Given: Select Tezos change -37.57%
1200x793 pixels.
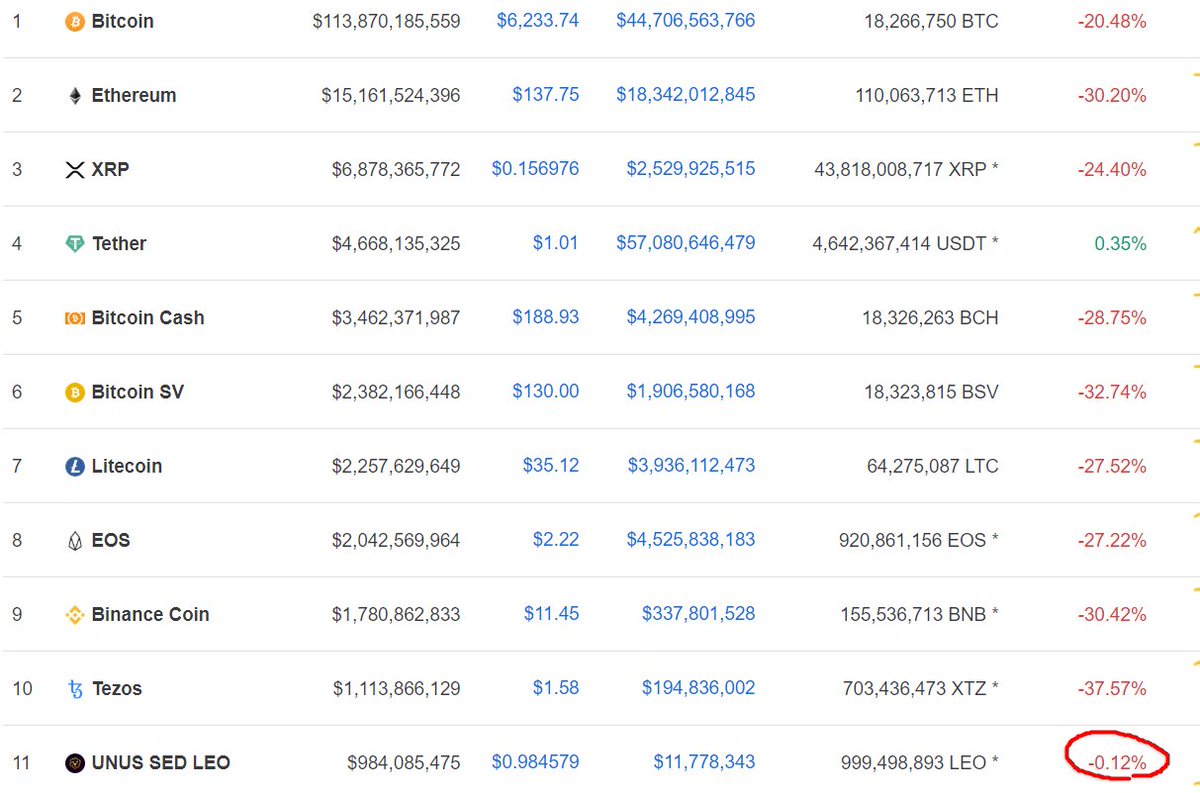Looking at the screenshot, I should [x=1112, y=689].
